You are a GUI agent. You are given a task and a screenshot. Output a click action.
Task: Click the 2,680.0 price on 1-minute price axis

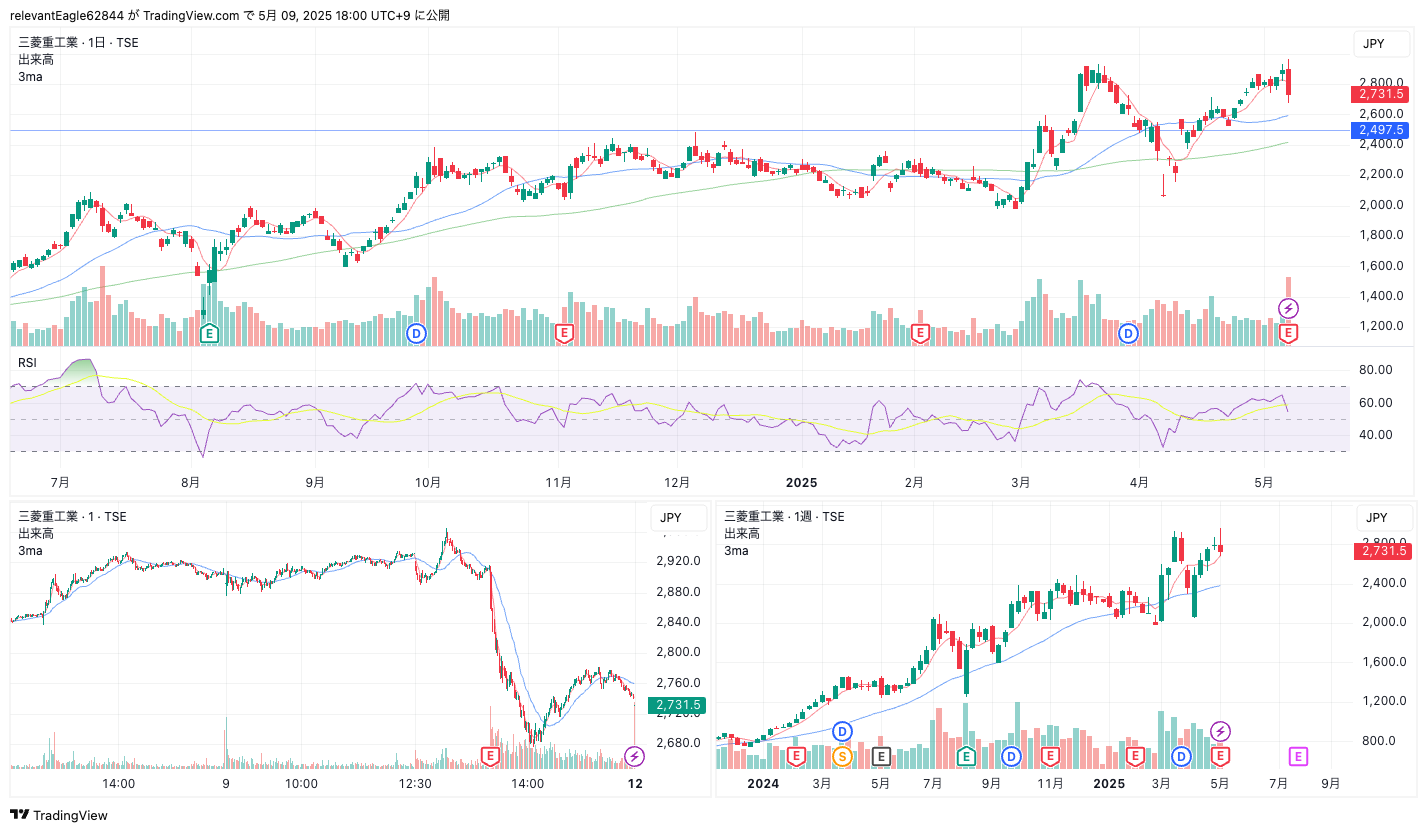pyautogui.click(x=678, y=743)
